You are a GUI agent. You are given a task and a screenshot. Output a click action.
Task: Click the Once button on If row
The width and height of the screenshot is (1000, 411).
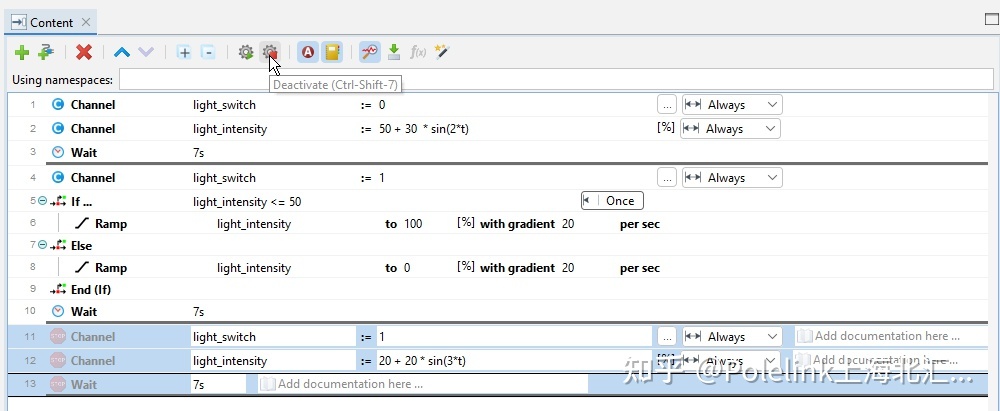[x=612, y=201]
